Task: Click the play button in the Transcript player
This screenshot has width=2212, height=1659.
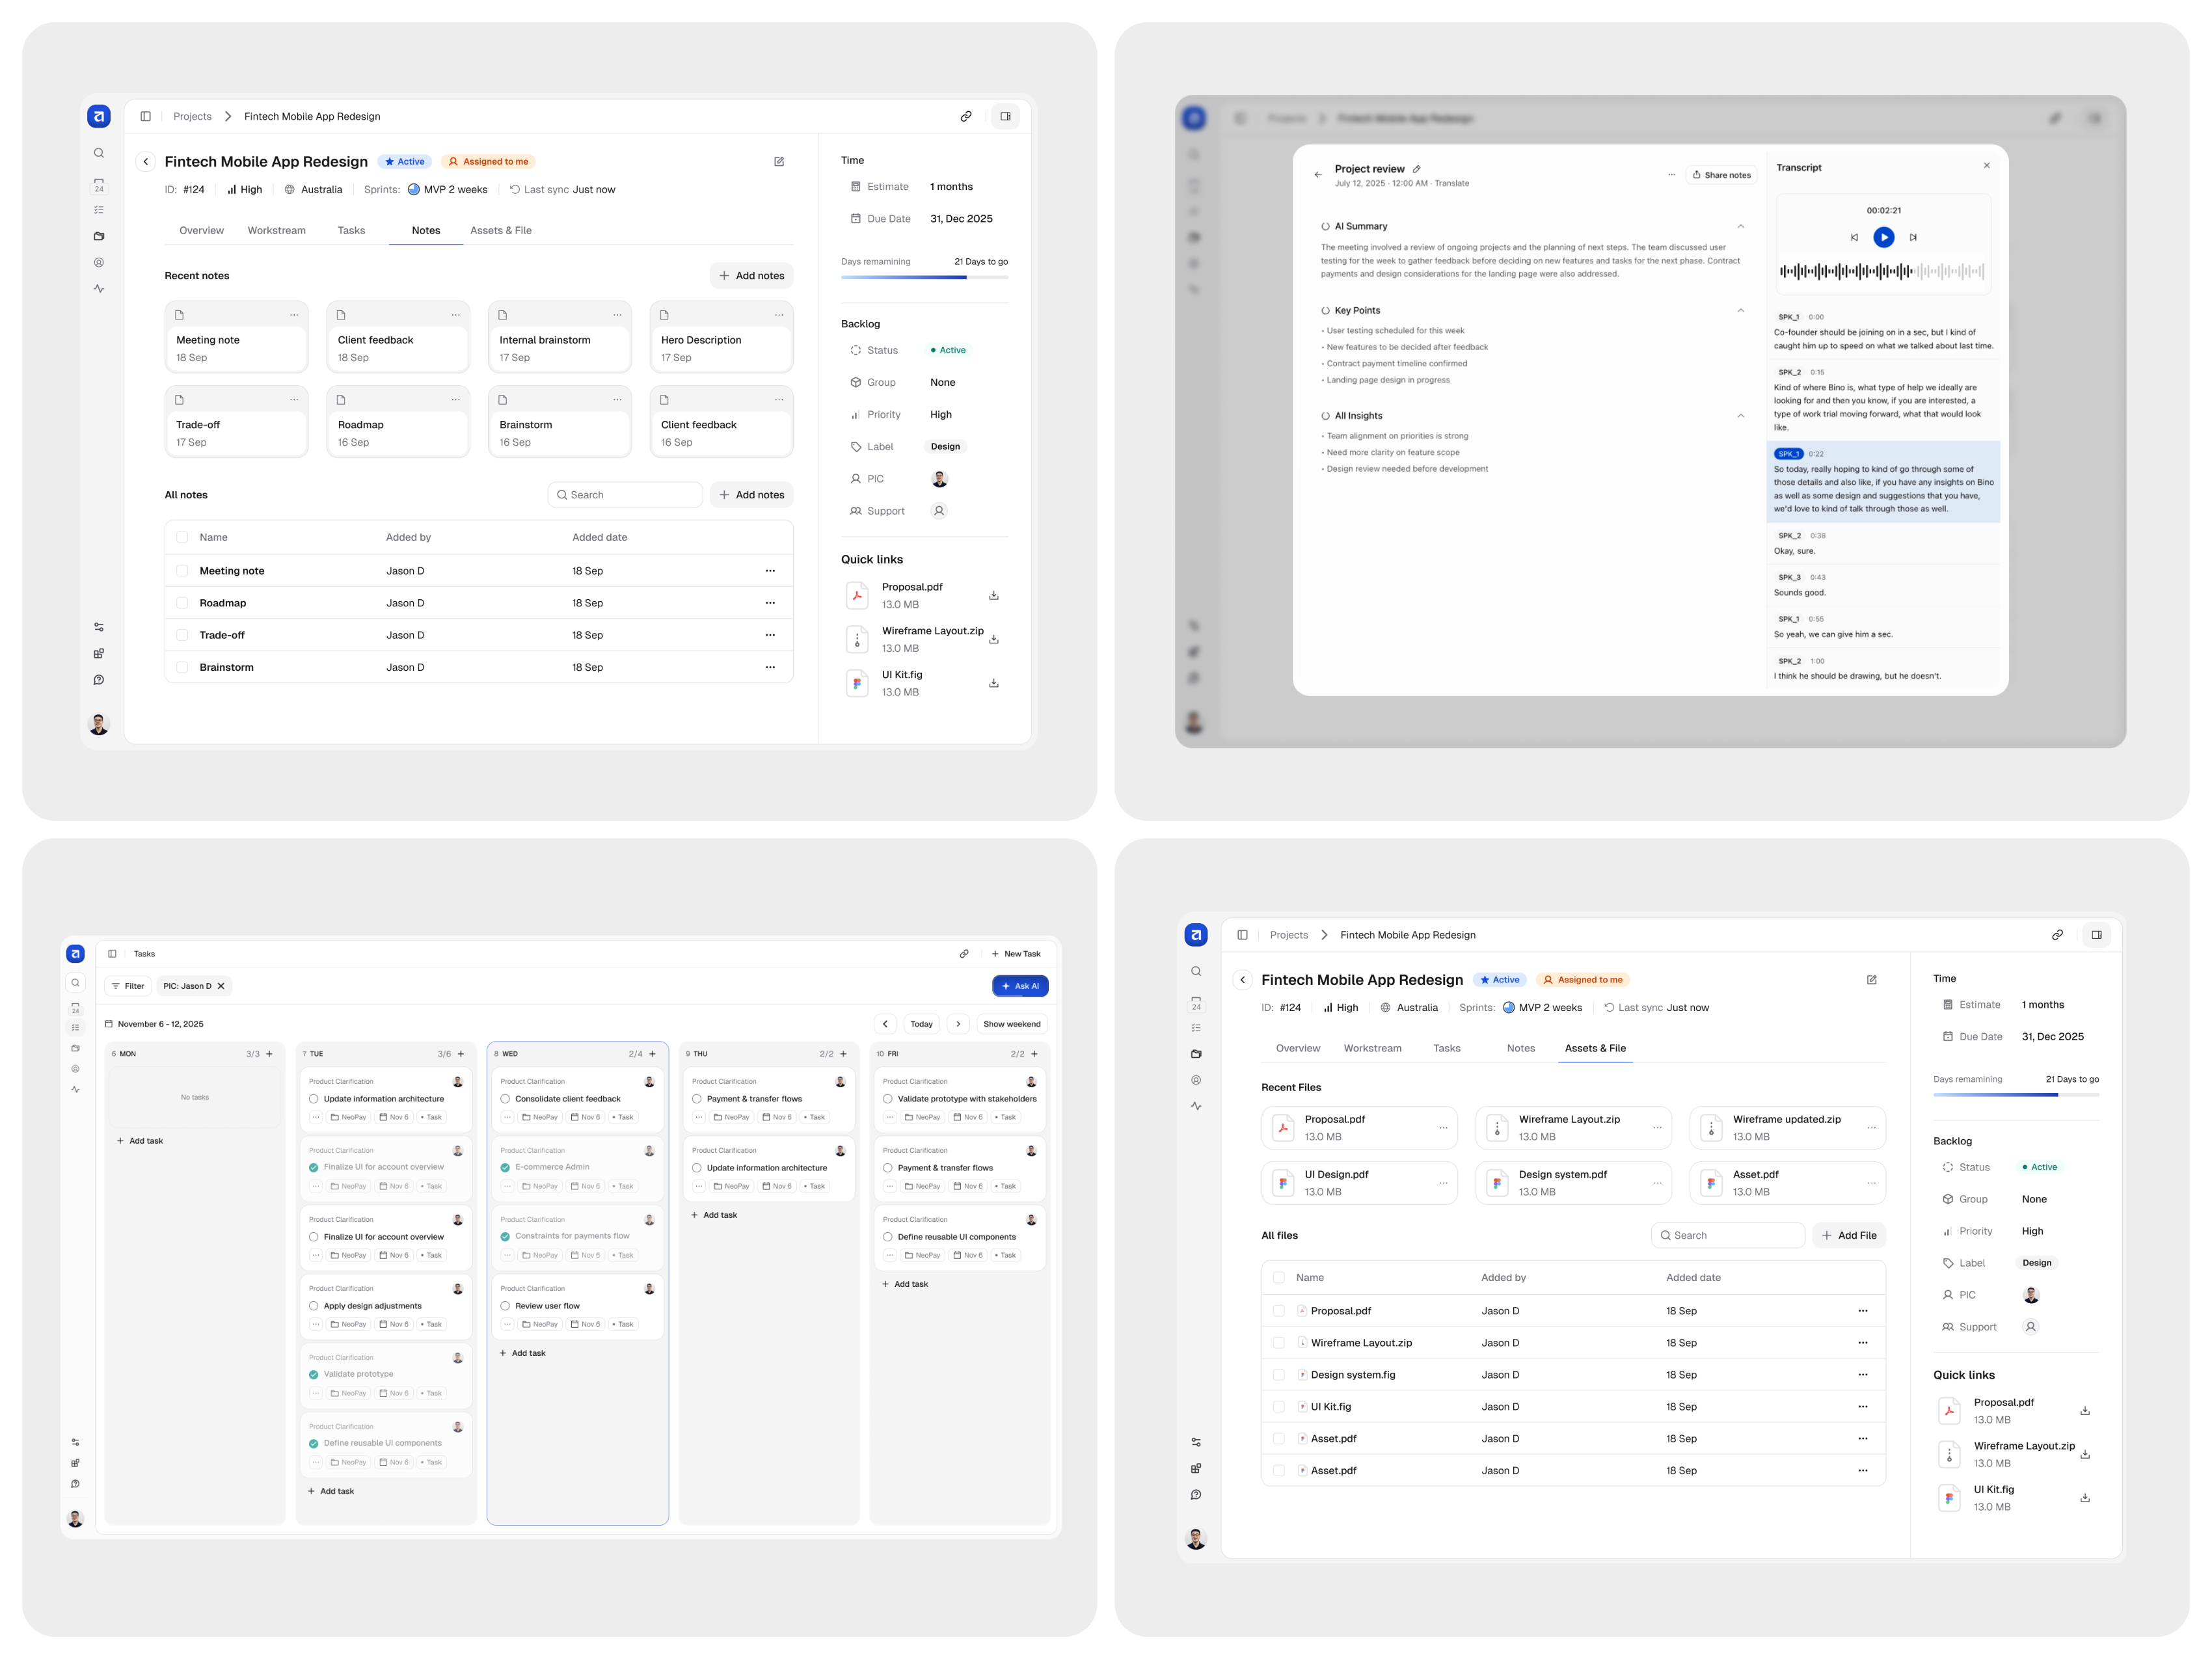Action: click(1883, 237)
